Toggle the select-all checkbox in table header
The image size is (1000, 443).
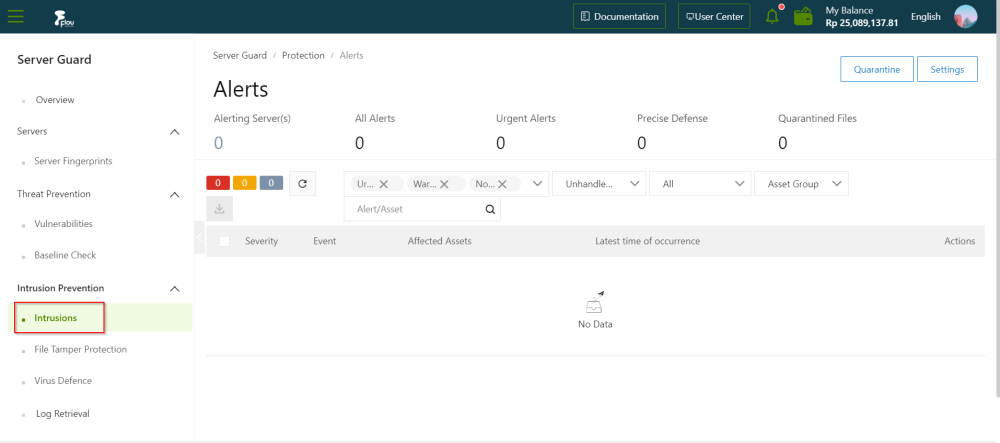pyautogui.click(x=224, y=241)
